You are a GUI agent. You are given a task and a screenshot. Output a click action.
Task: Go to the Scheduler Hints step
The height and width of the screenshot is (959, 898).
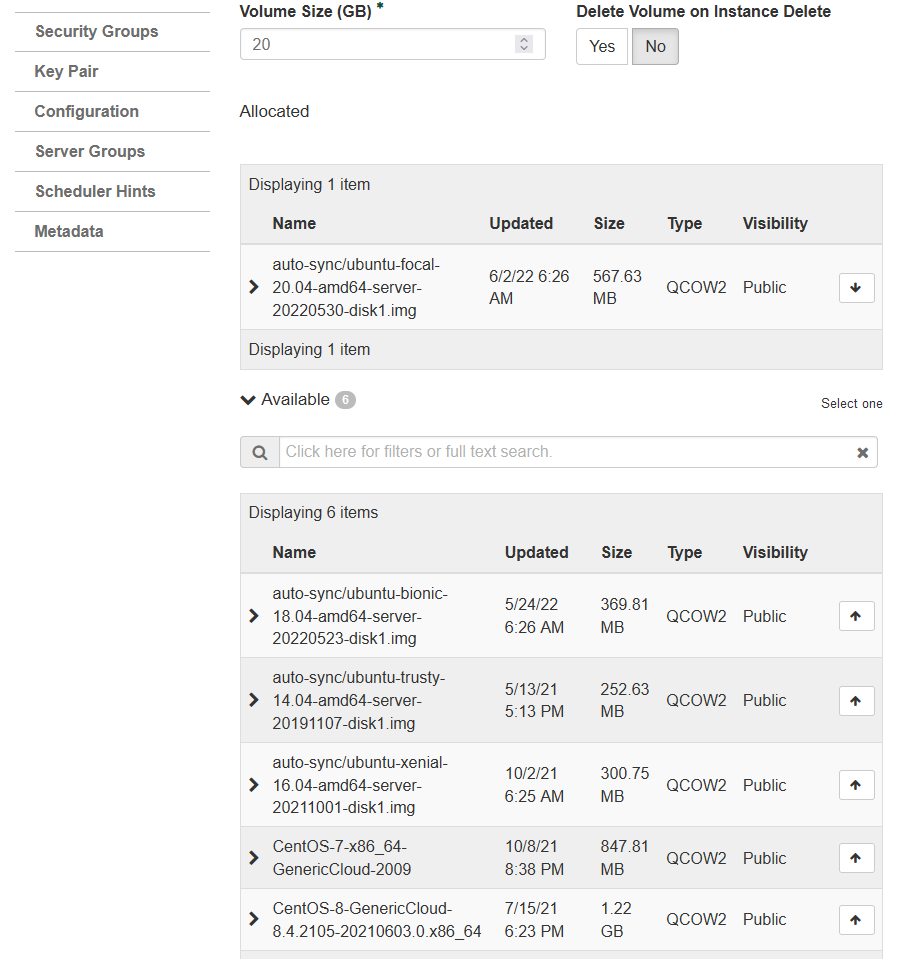pyautogui.click(x=95, y=192)
